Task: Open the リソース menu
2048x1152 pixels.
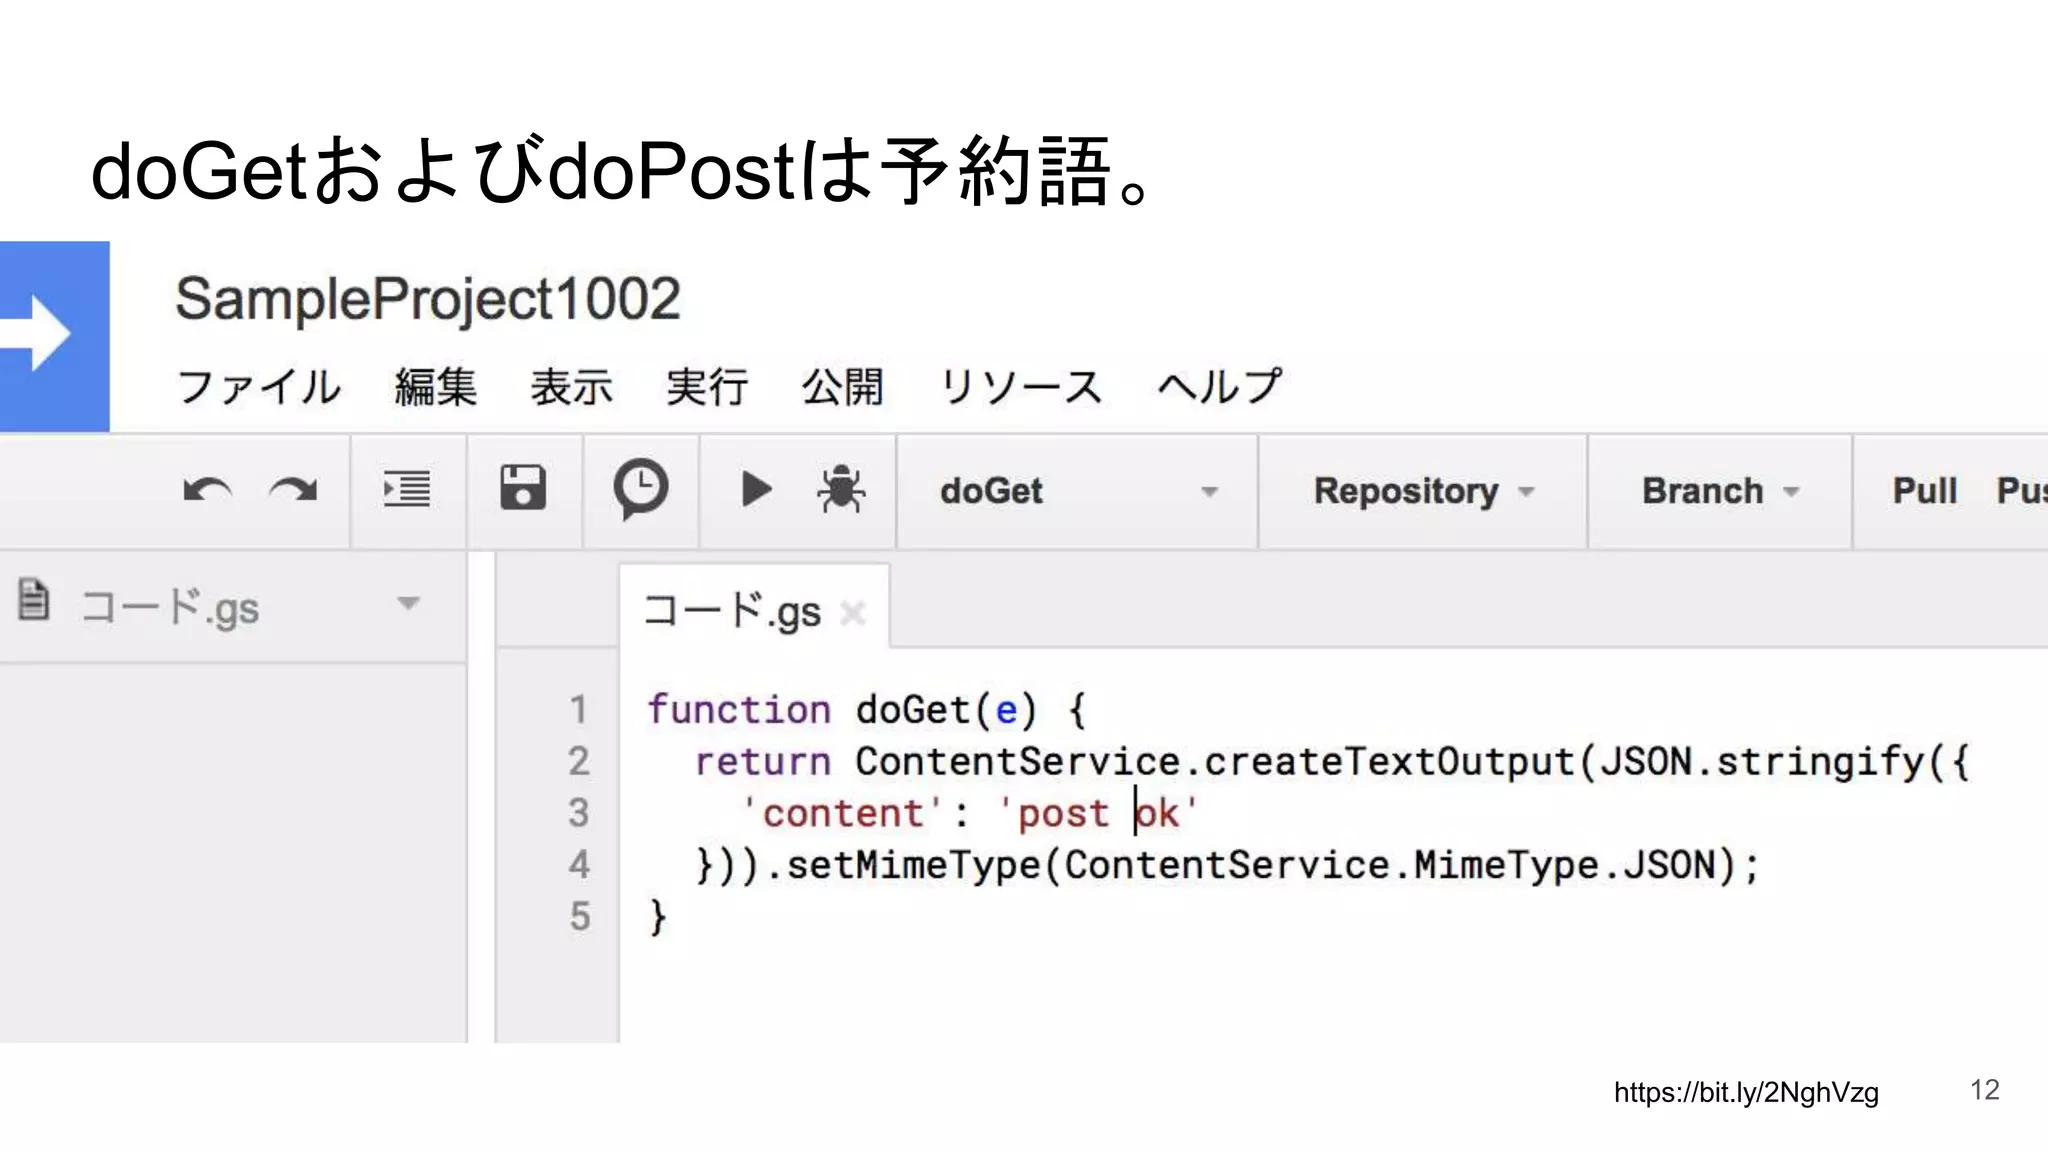Action: point(1021,387)
